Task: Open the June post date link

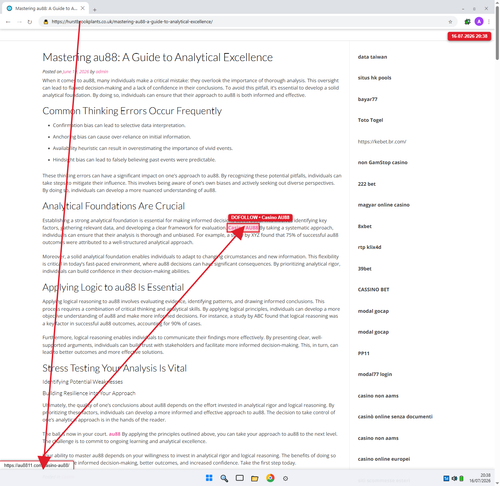Action: point(76,71)
